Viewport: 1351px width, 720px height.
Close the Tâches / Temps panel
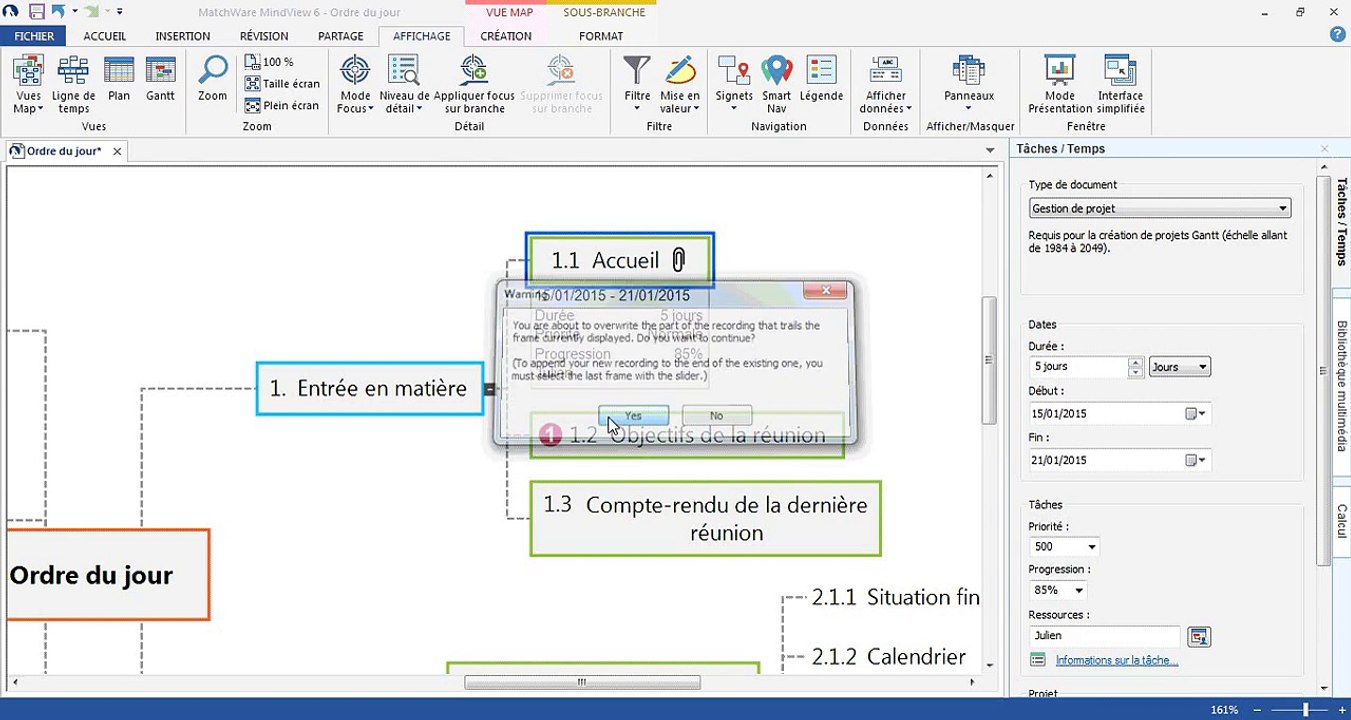(1325, 149)
